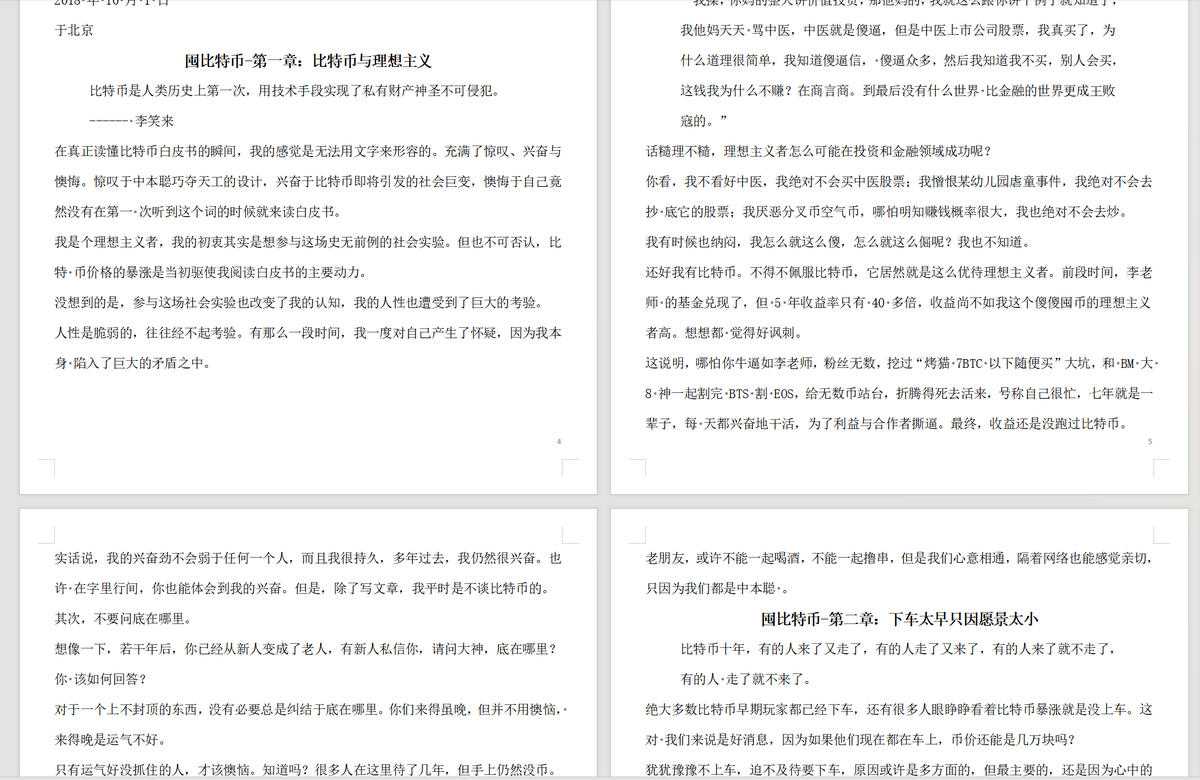Click the vertical scrollbar on the right edge
Image resolution: width=1200 pixels, height=780 pixels.
pyautogui.click(x=1194, y=390)
